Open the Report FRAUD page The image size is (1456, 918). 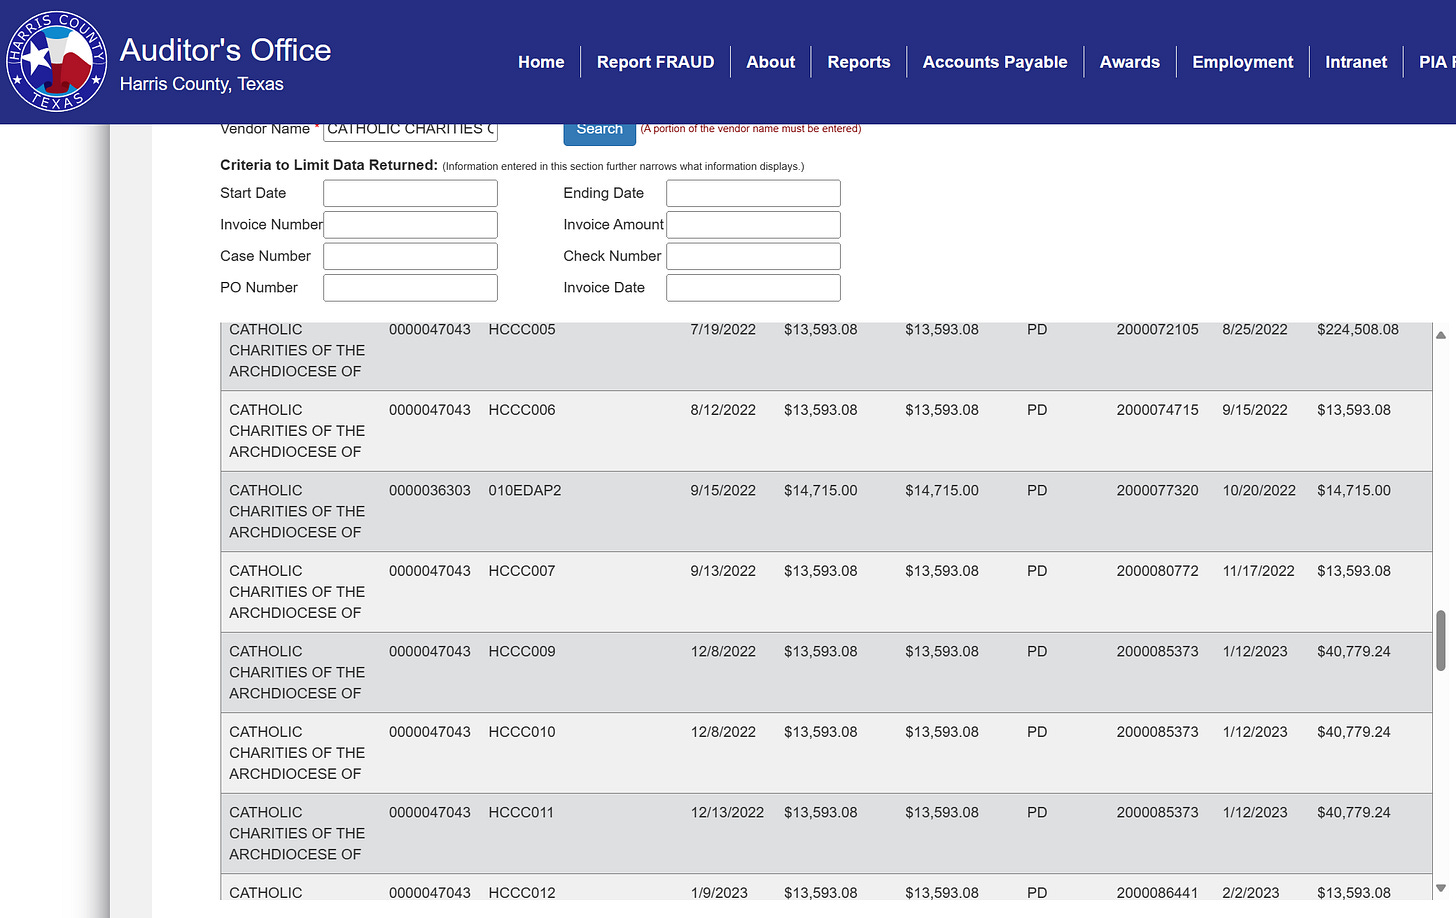pos(655,62)
